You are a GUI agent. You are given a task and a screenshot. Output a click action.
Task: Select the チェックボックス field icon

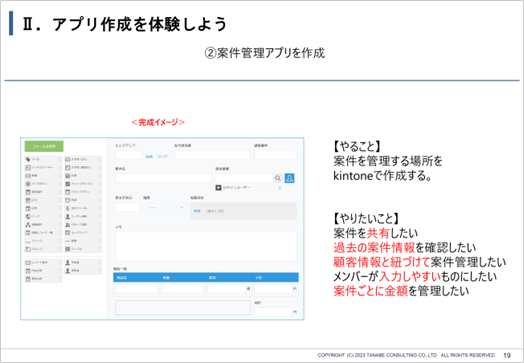tap(68, 184)
